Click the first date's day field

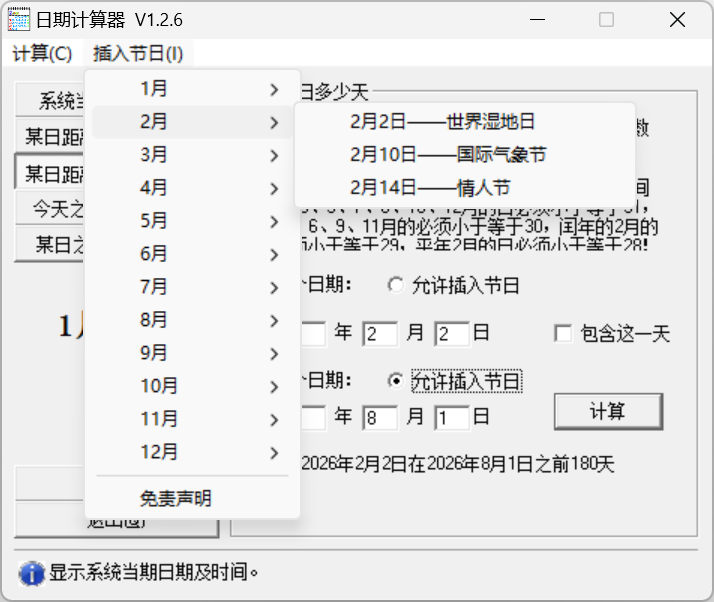451,333
